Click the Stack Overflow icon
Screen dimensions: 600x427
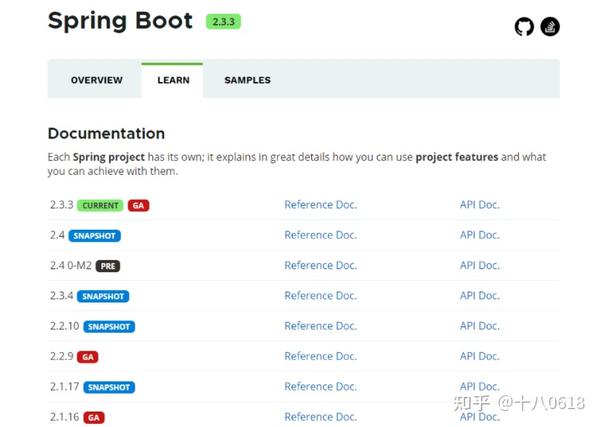tap(550, 27)
